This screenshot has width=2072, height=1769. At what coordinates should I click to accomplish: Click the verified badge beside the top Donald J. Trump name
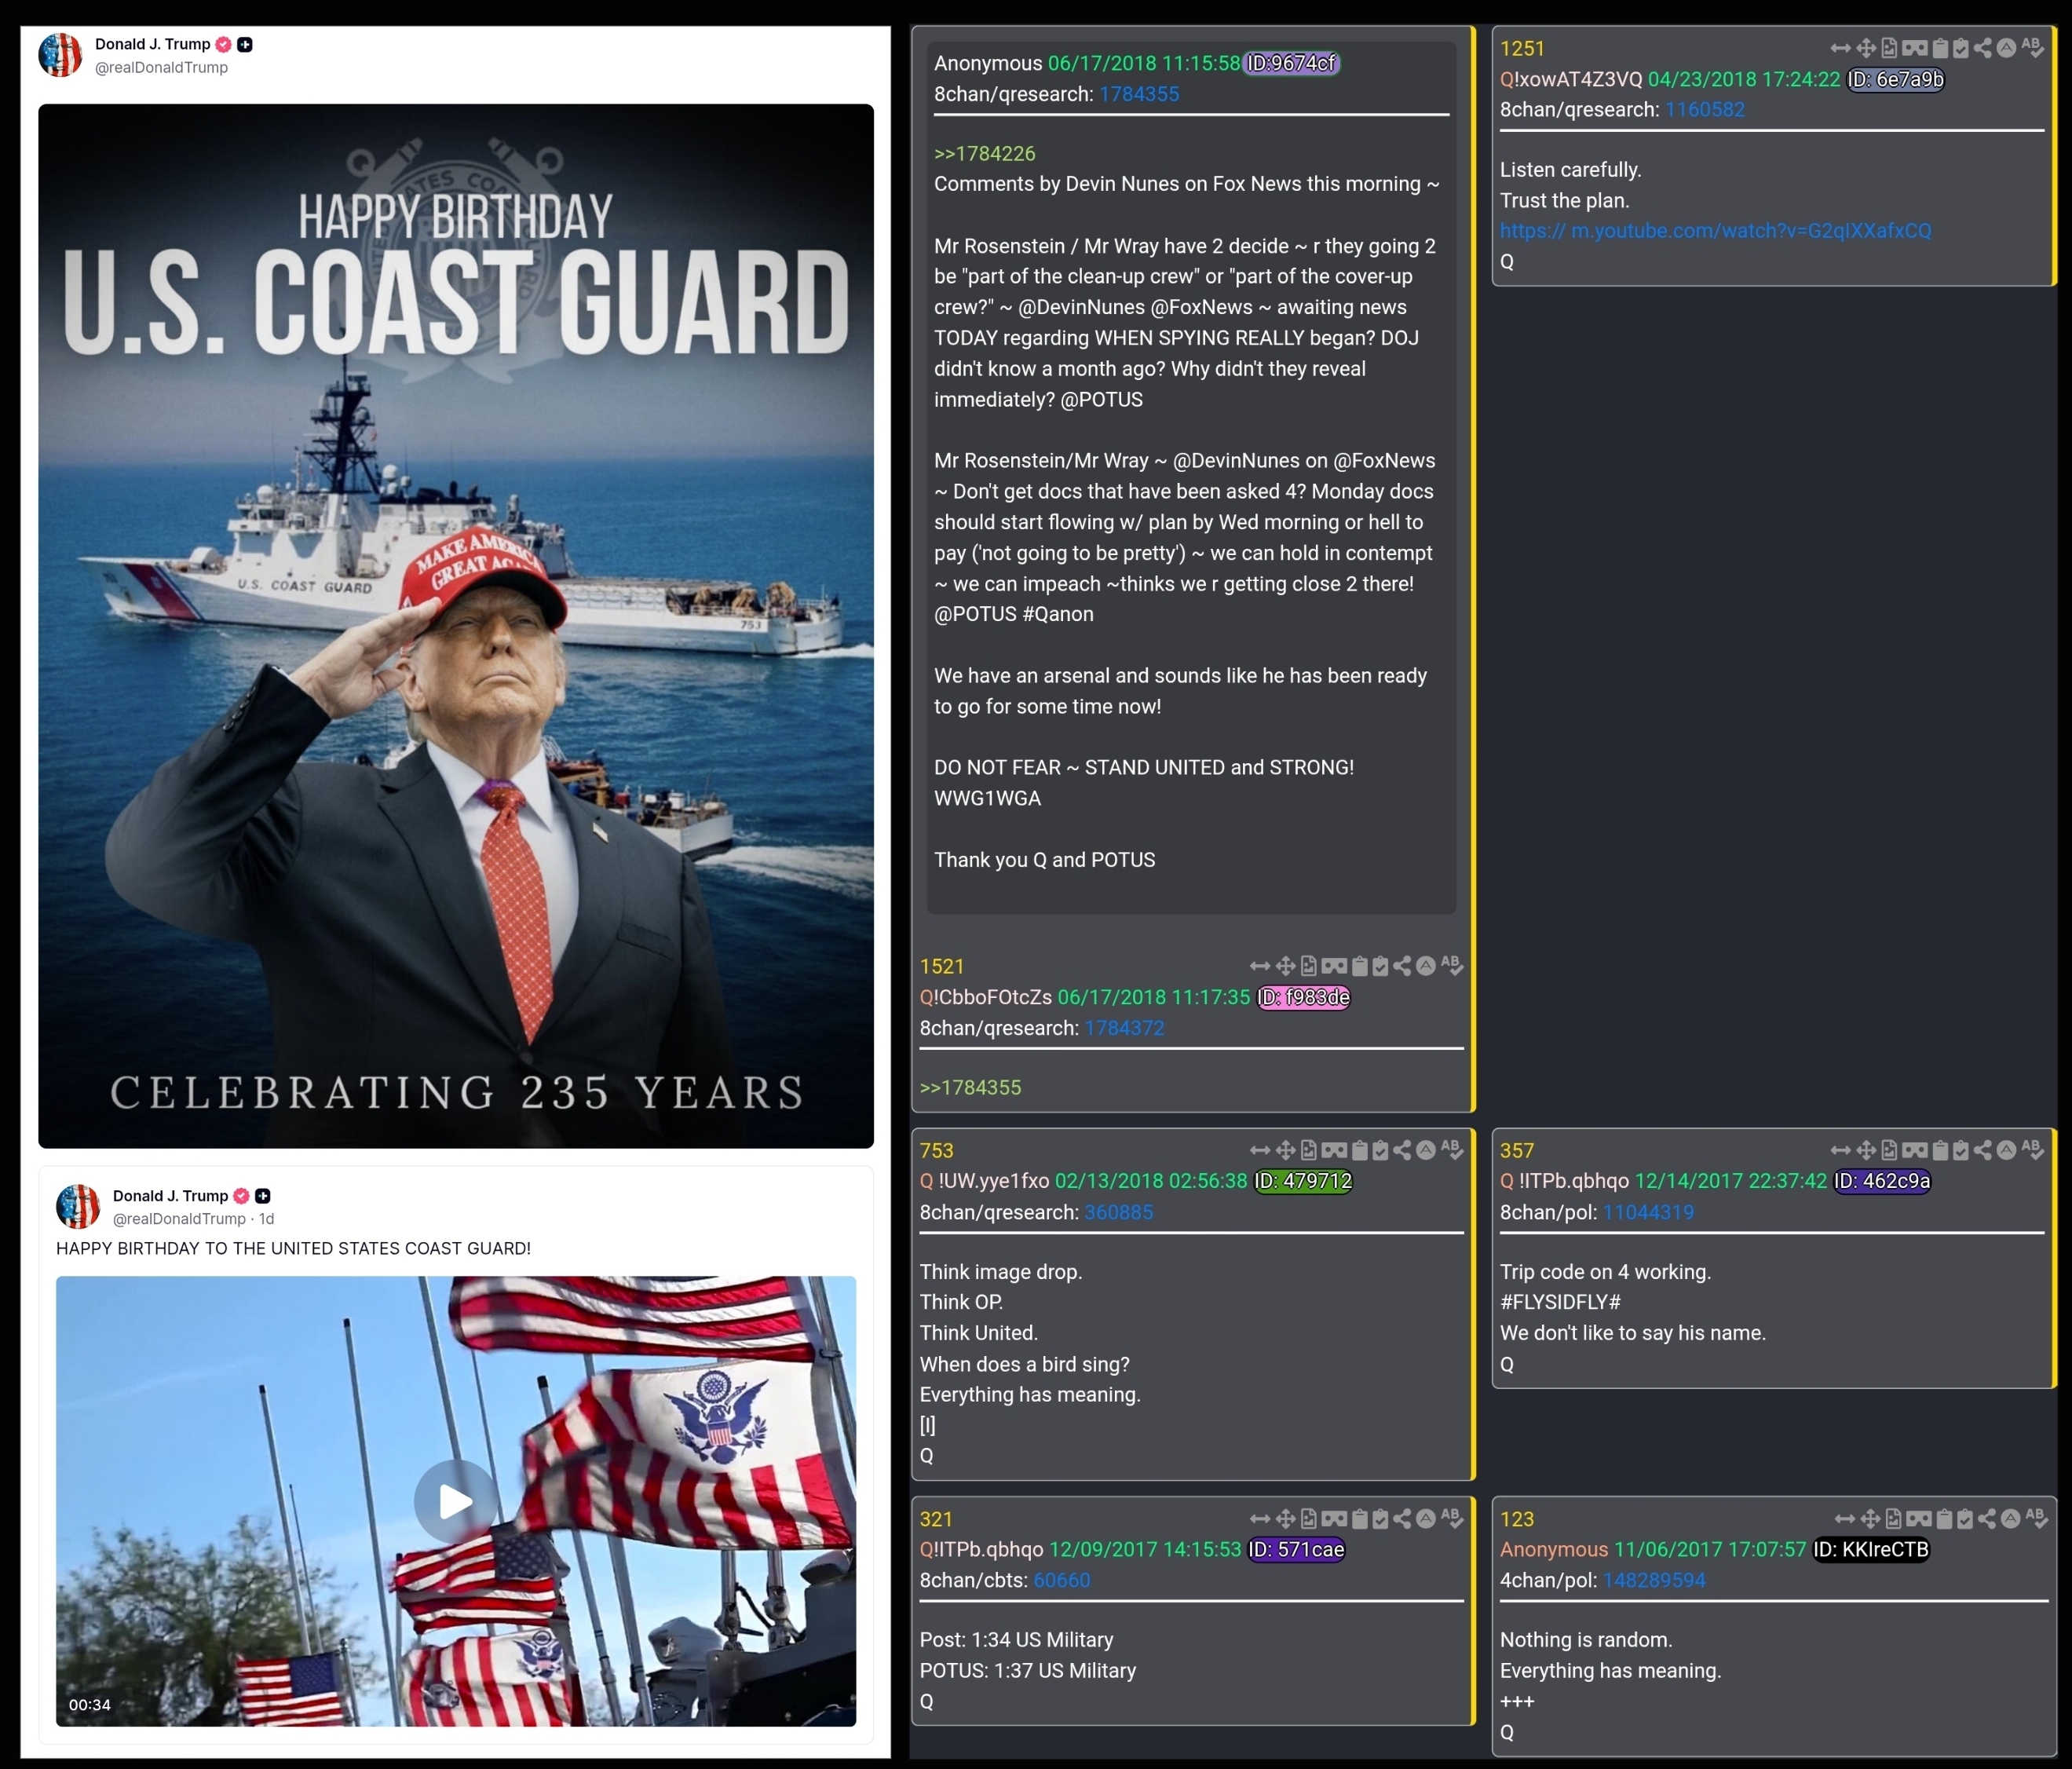coord(223,44)
